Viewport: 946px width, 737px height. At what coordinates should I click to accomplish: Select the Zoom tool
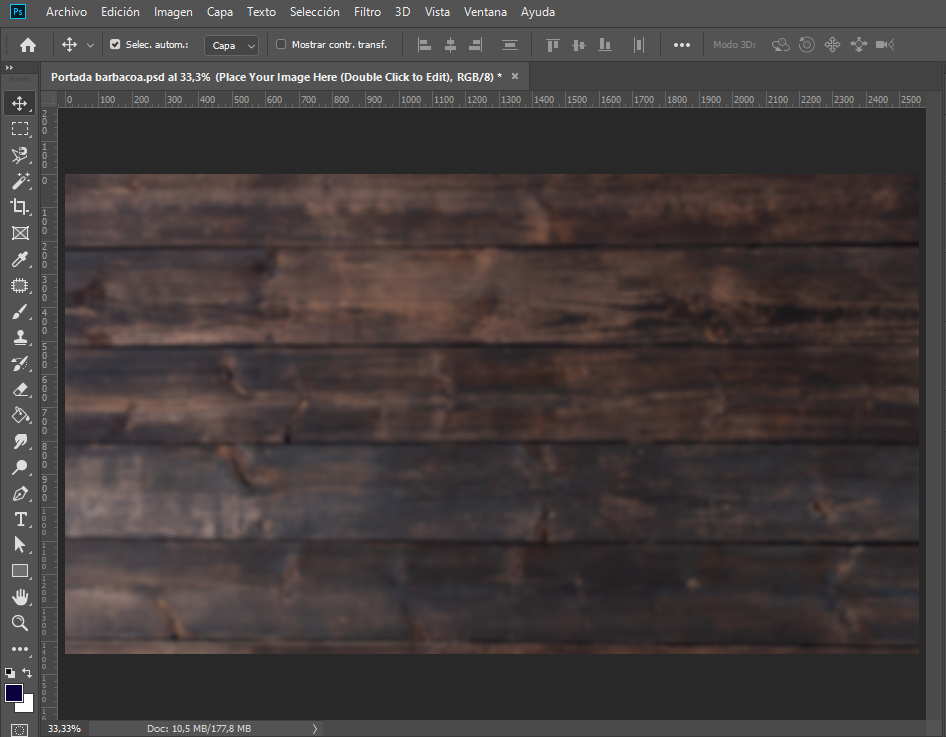(19, 623)
